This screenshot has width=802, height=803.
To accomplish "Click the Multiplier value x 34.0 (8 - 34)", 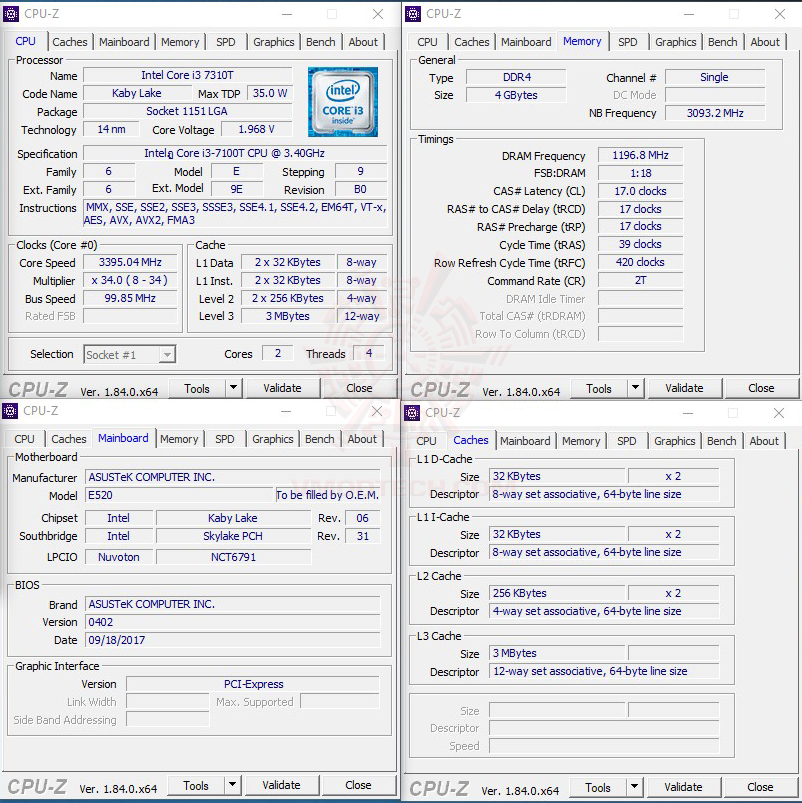I will tap(130, 280).
